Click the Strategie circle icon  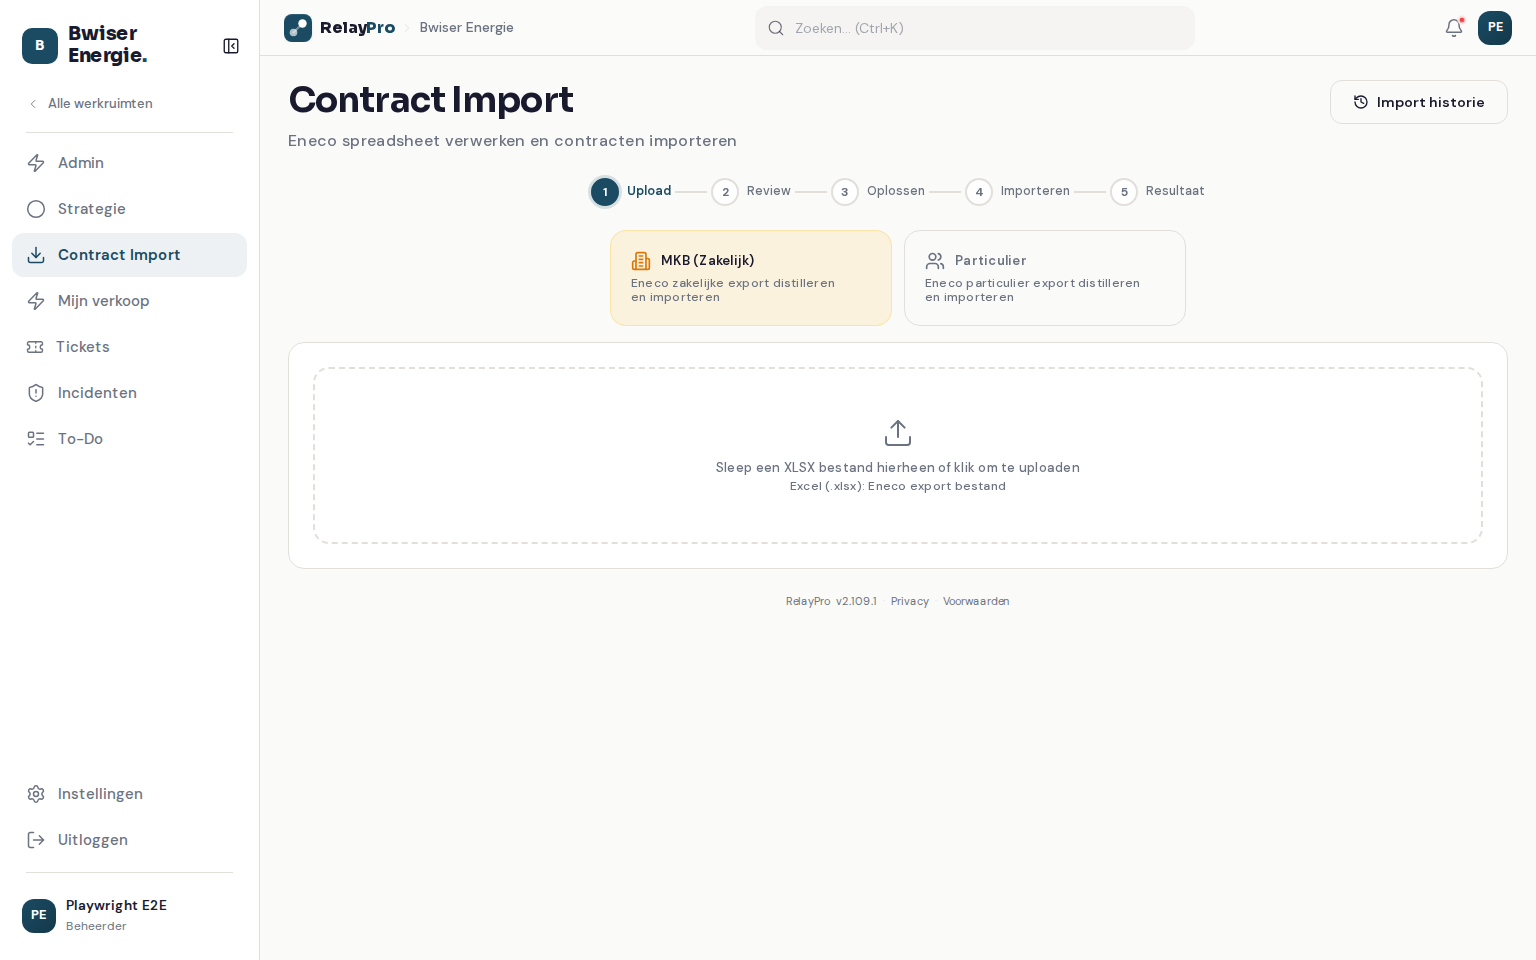pos(36,209)
